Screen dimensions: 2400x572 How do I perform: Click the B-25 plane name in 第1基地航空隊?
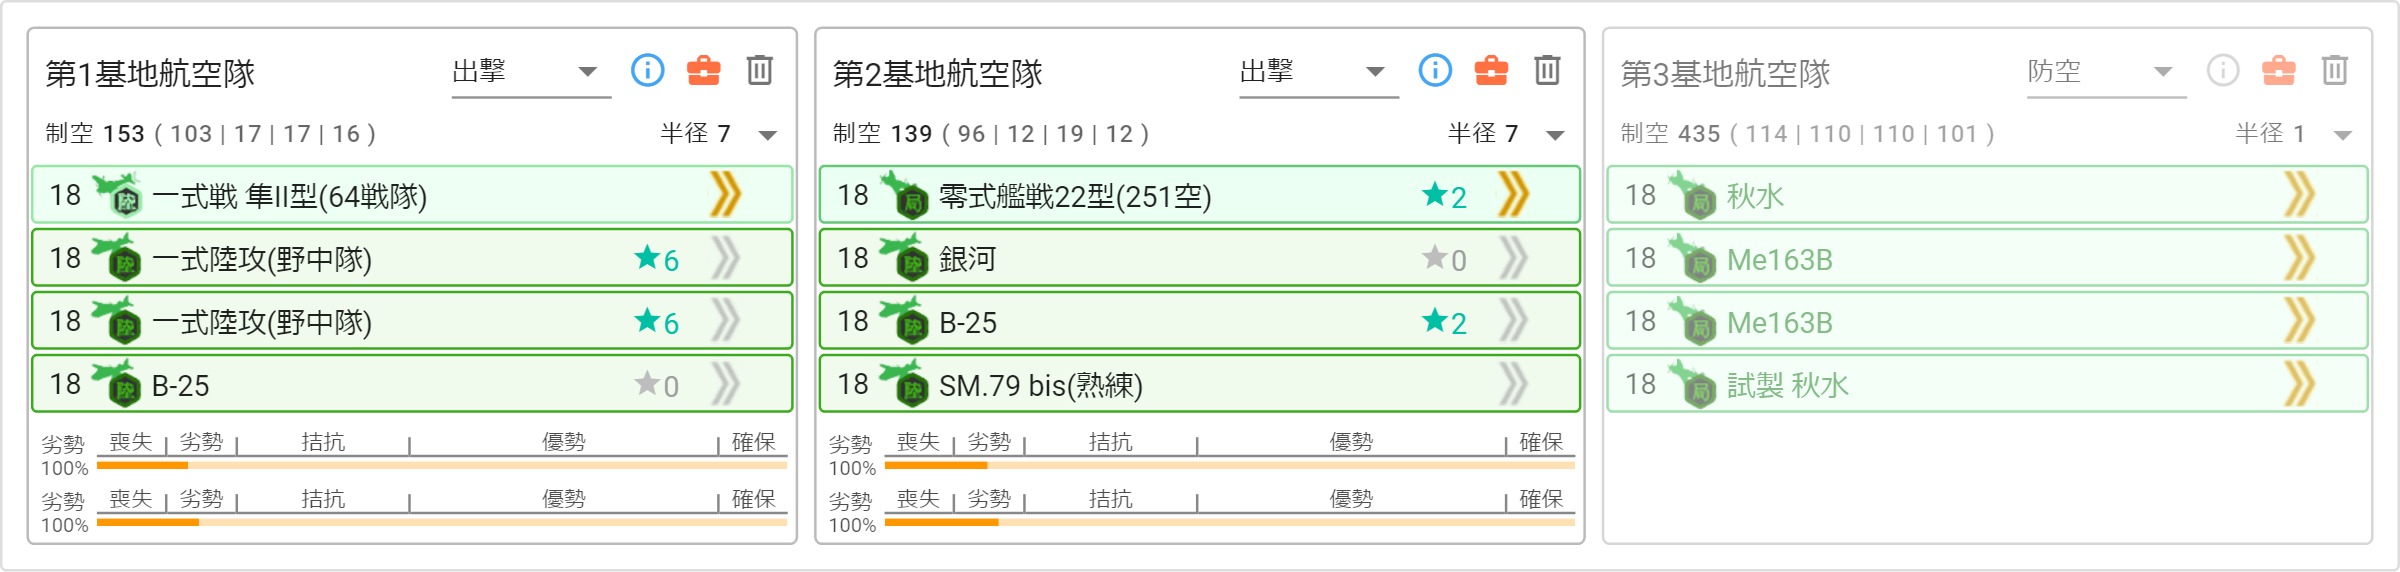181,386
